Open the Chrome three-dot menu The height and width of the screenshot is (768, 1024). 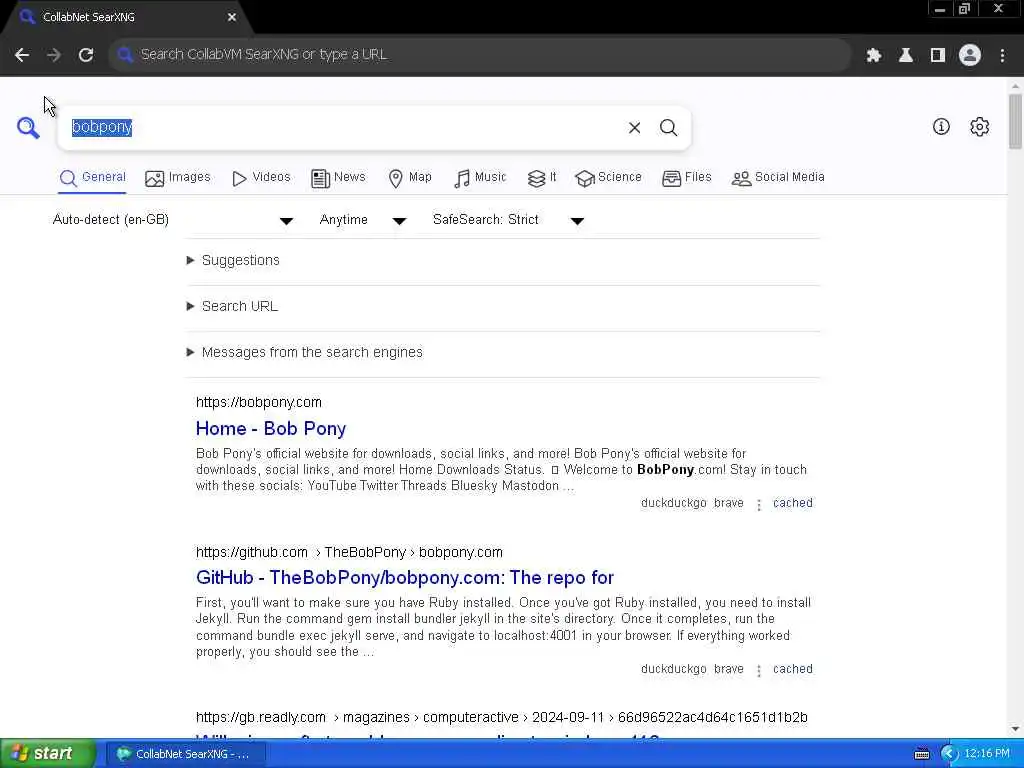click(x=1002, y=55)
